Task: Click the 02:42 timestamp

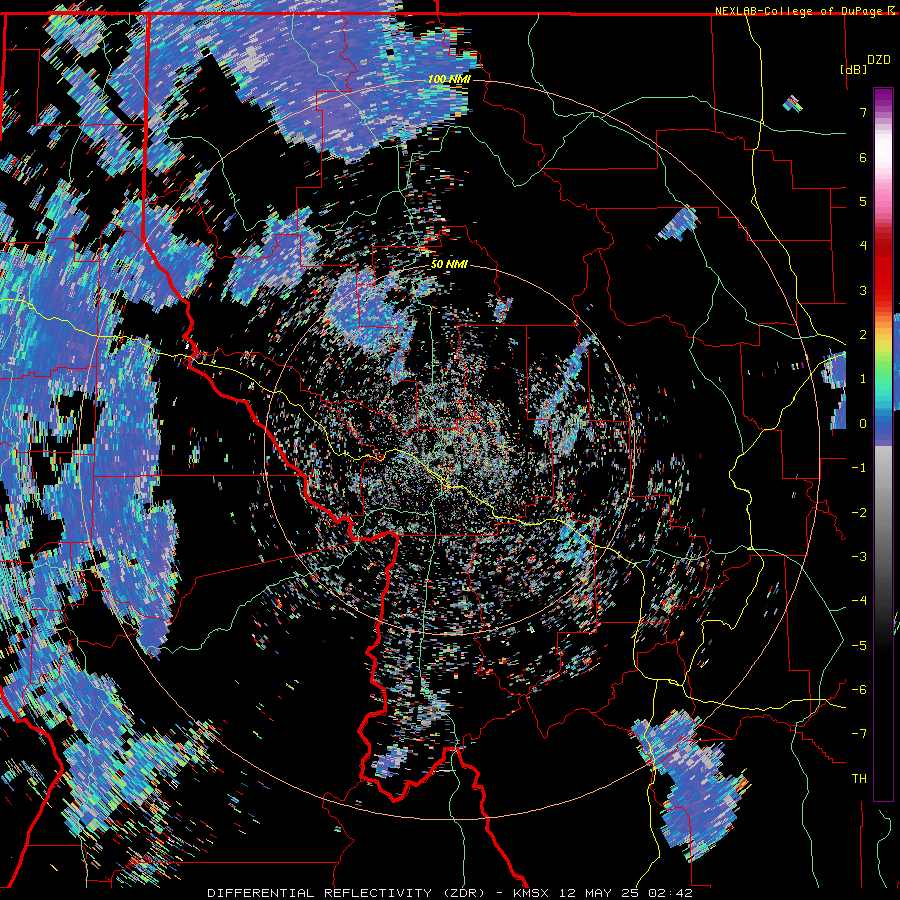Action: tap(670, 893)
